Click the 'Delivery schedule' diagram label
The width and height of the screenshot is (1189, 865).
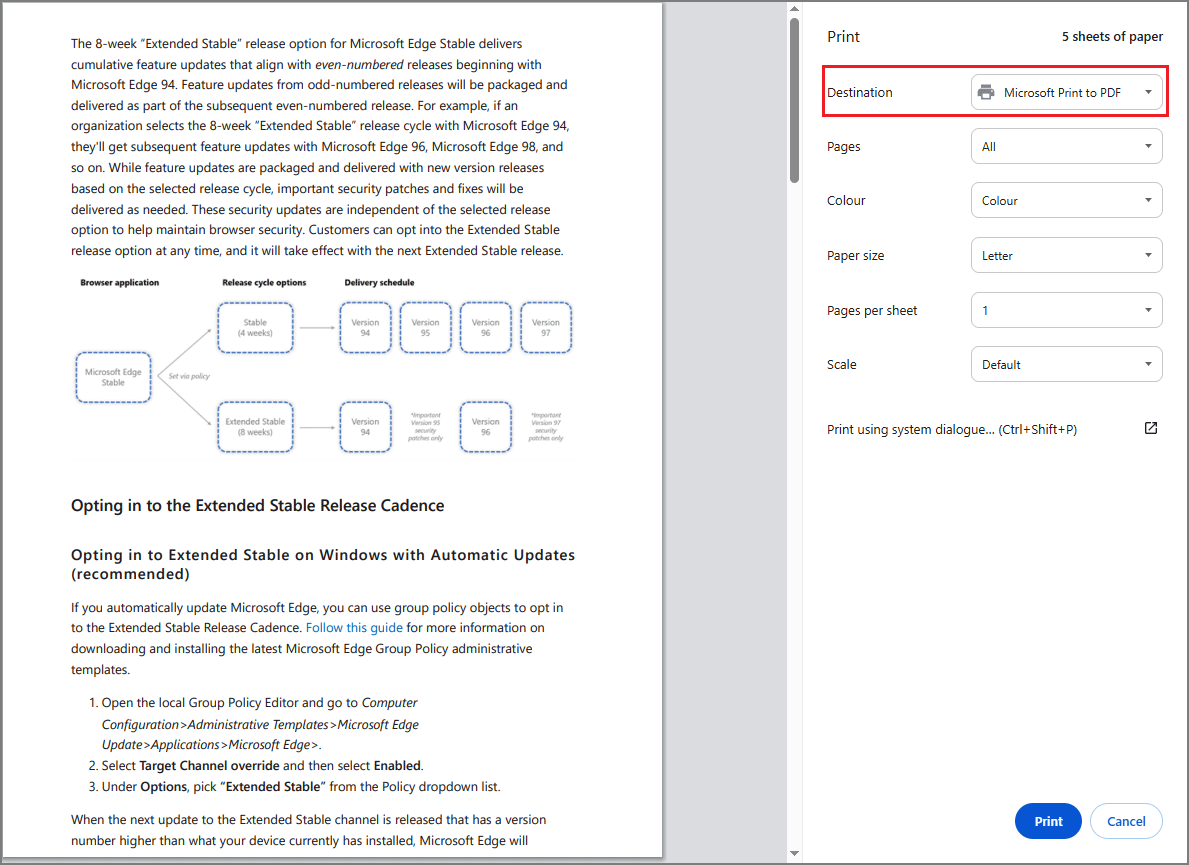click(379, 282)
